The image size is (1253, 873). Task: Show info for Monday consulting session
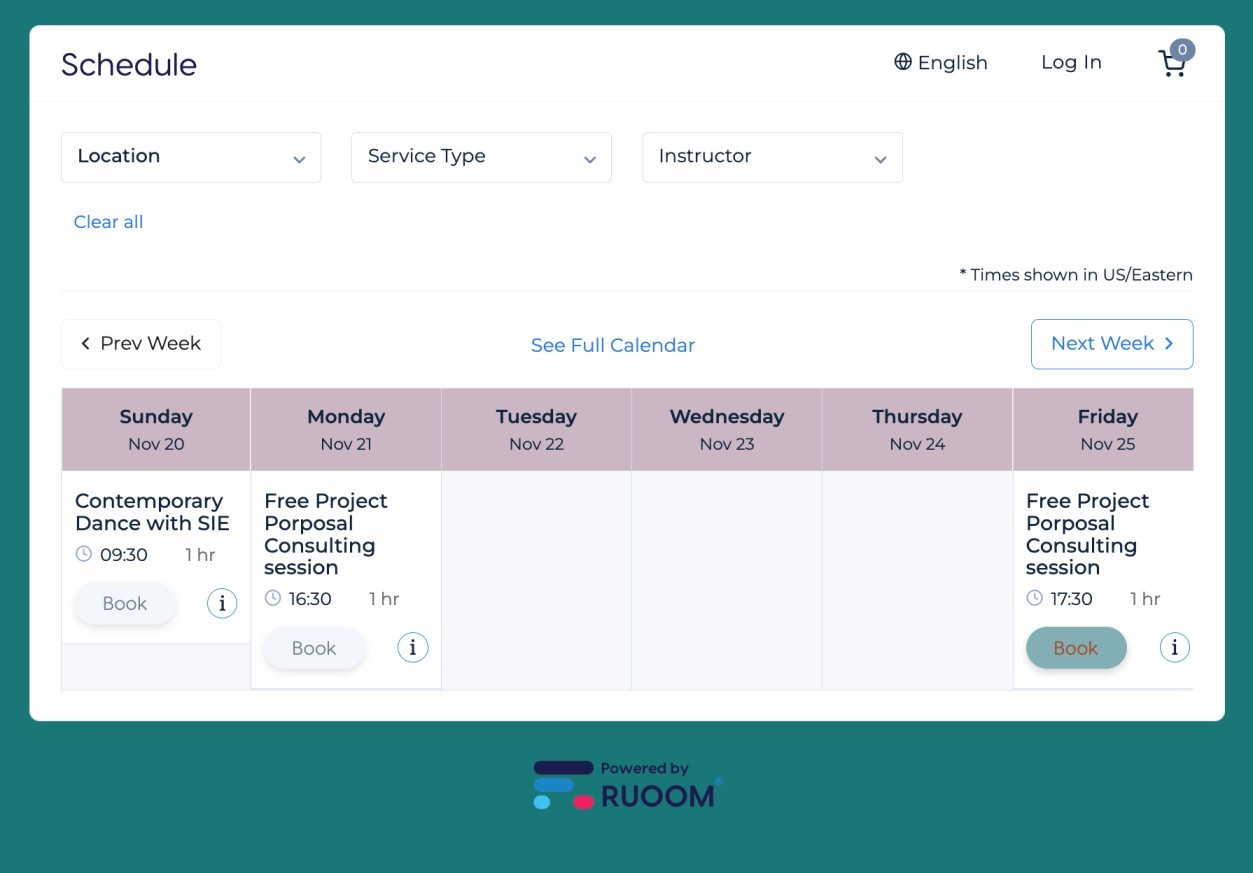(x=412, y=647)
